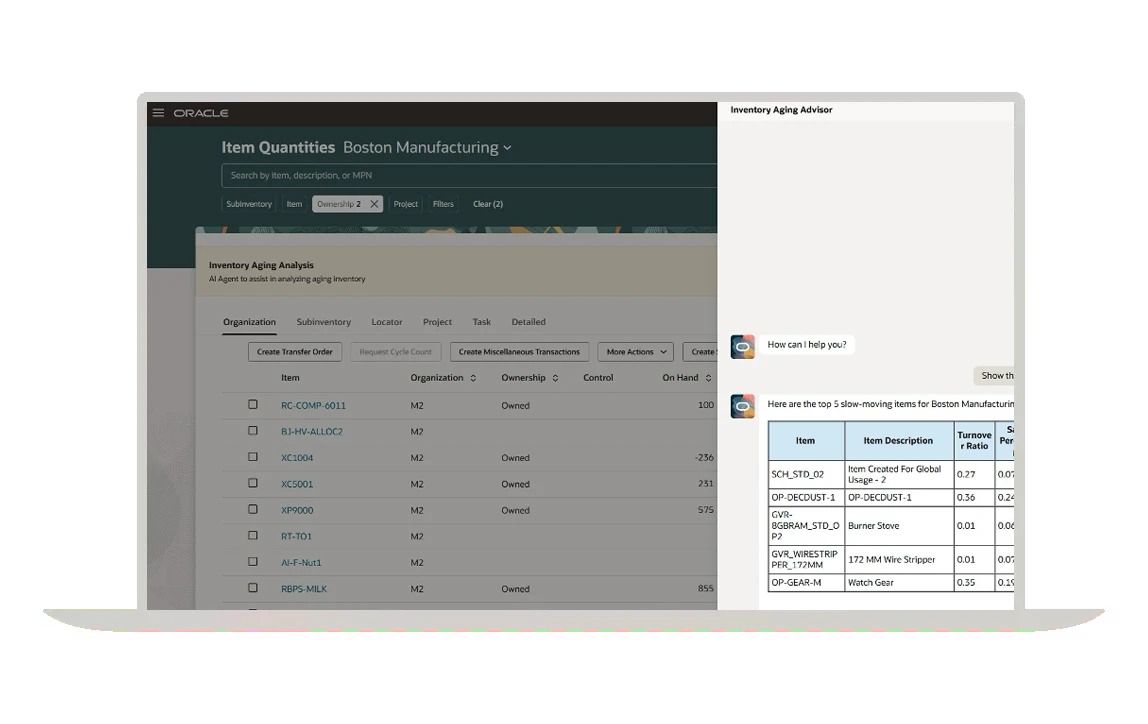The image size is (1148, 724).
Task: Focus the item search field
Action: [470, 176]
